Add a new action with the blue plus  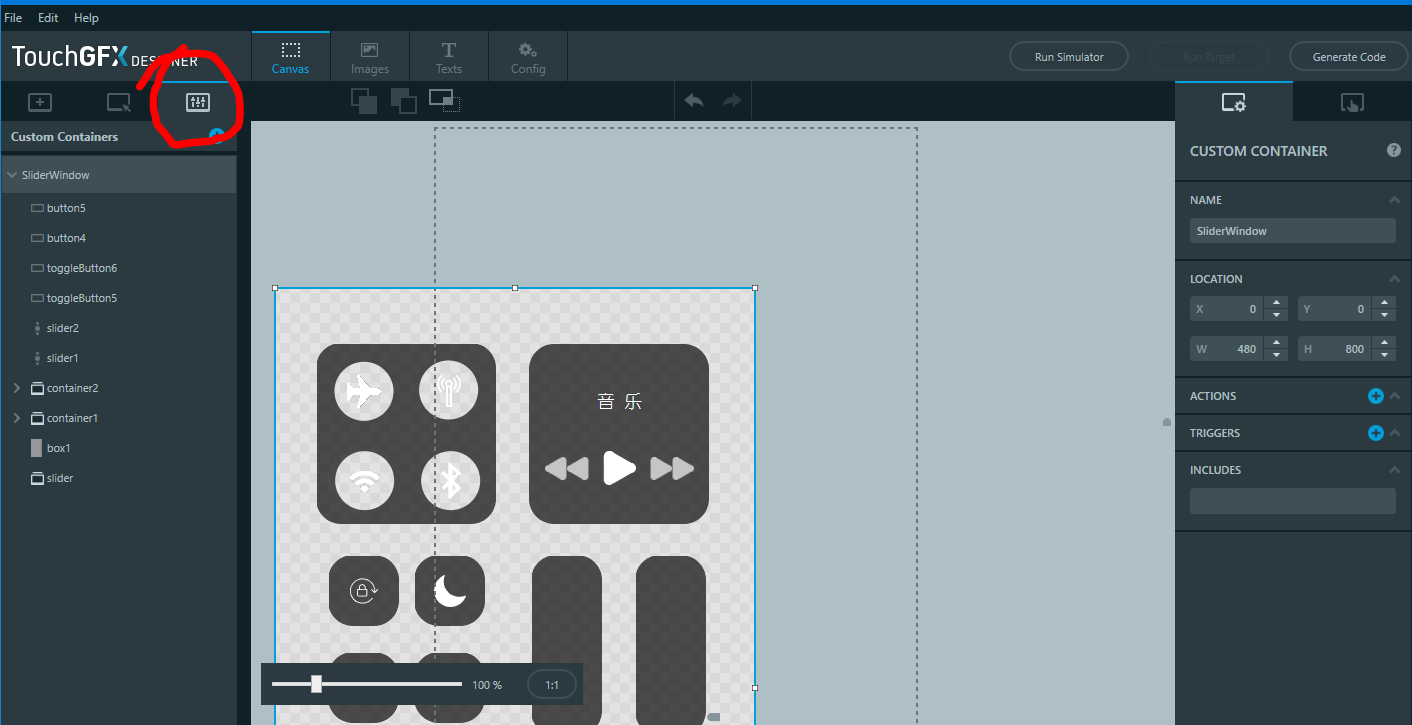1376,395
